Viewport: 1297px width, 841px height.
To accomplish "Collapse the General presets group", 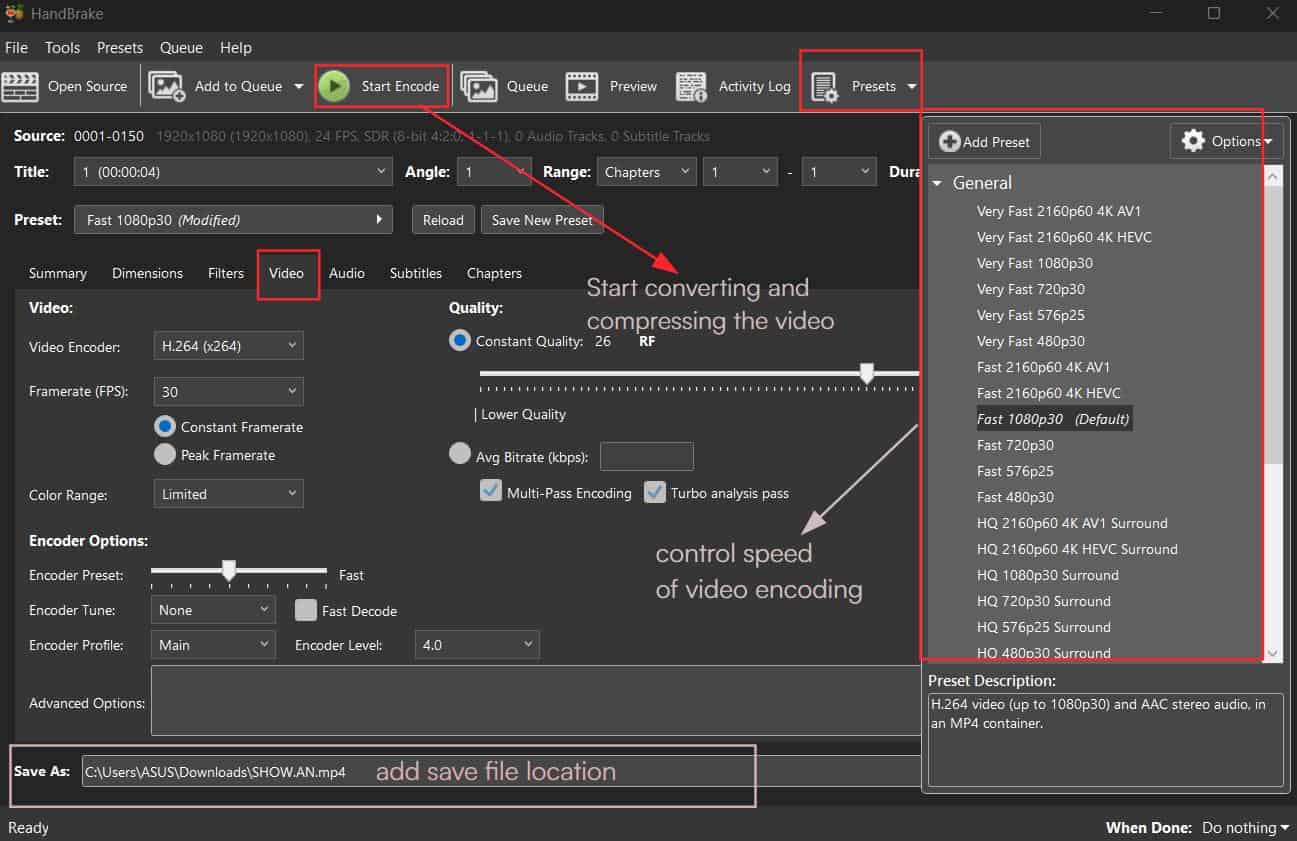I will pyautogui.click(x=938, y=183).
